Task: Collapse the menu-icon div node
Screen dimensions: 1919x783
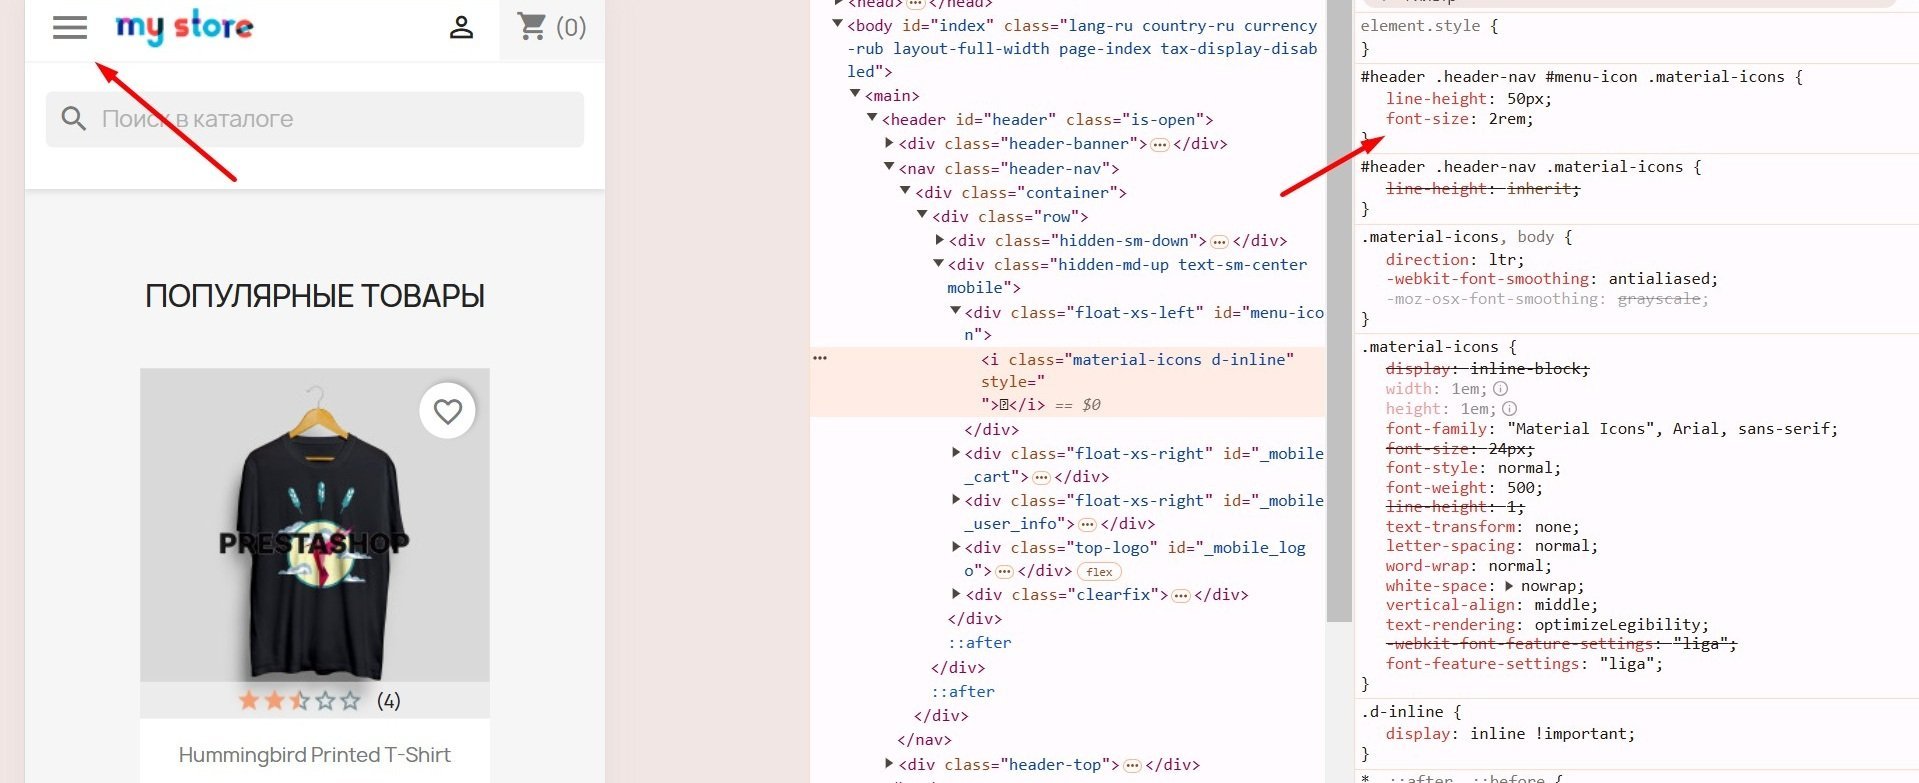Action: [955, 311]
